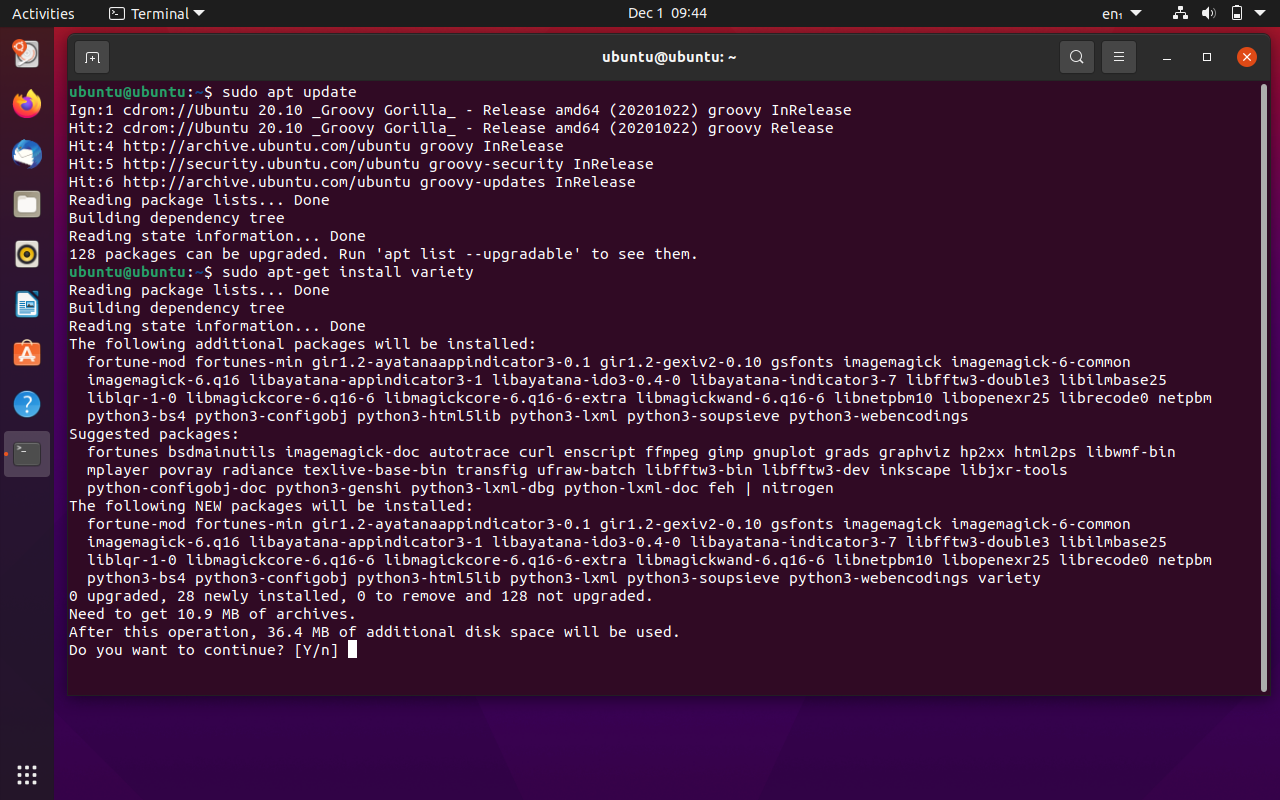Screen dimensions: 1280x800
Task: Click 'ffmpeg' in suggested packages
Action: pos(671,452)
